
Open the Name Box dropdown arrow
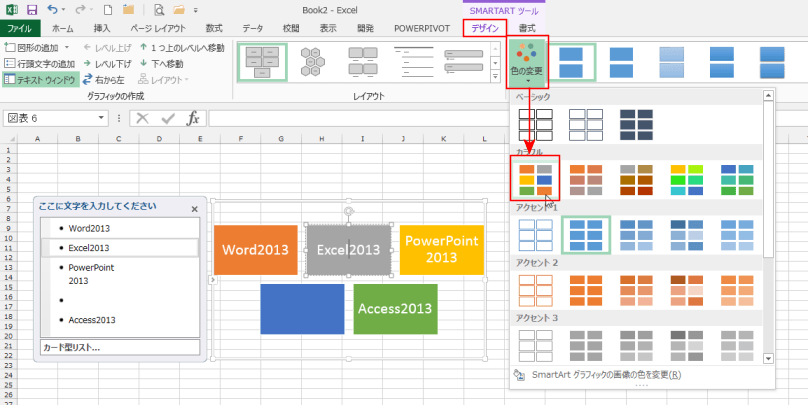[x=101, y=119]
